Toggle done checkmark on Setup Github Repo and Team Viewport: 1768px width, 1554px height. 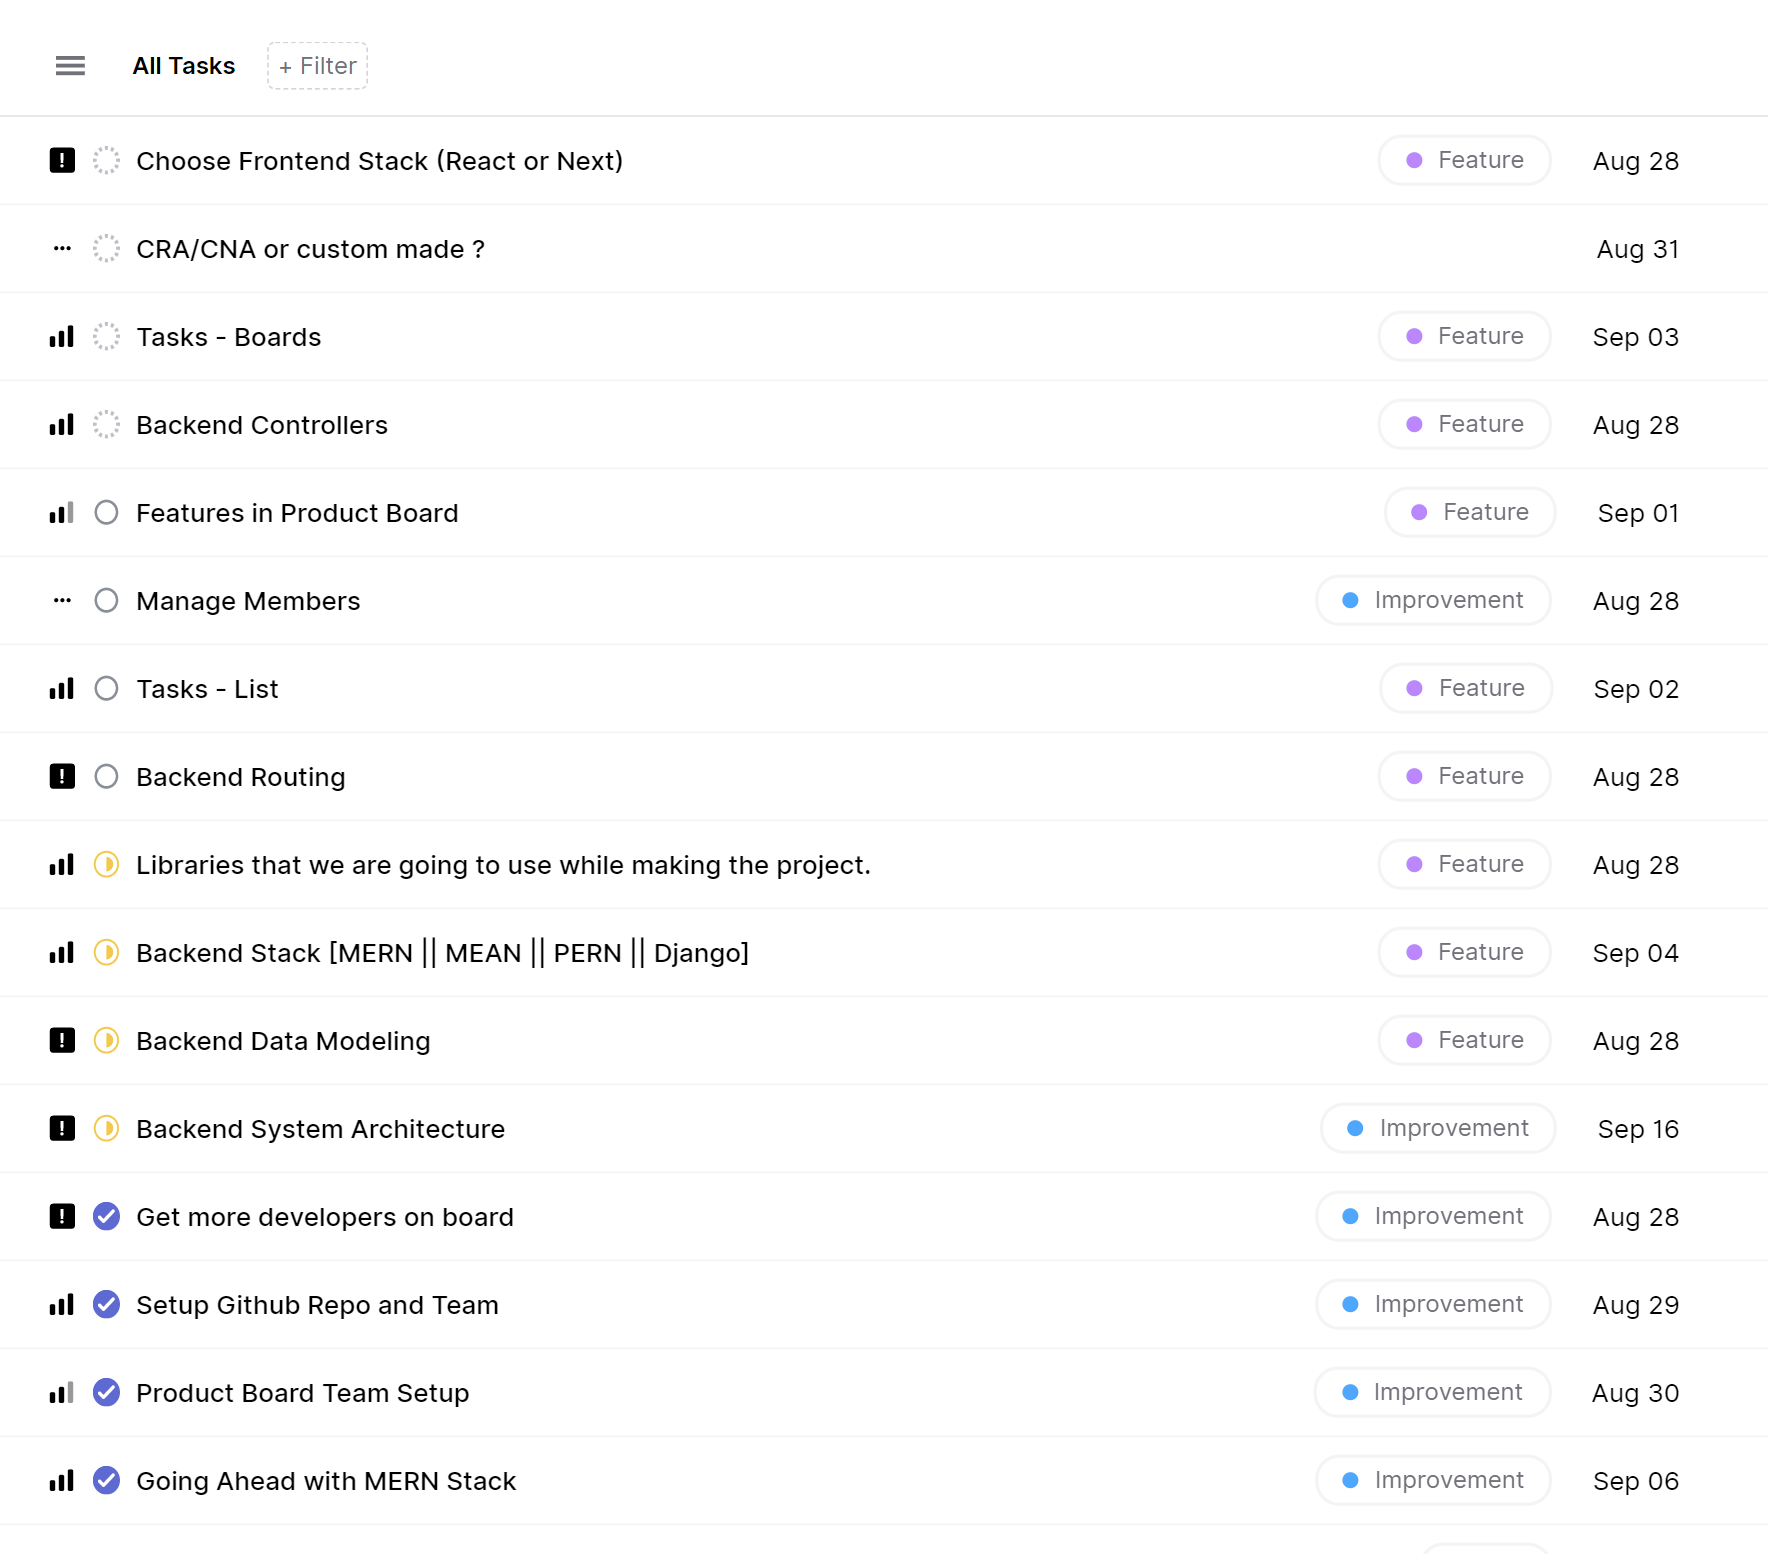tap(106, 1304)
